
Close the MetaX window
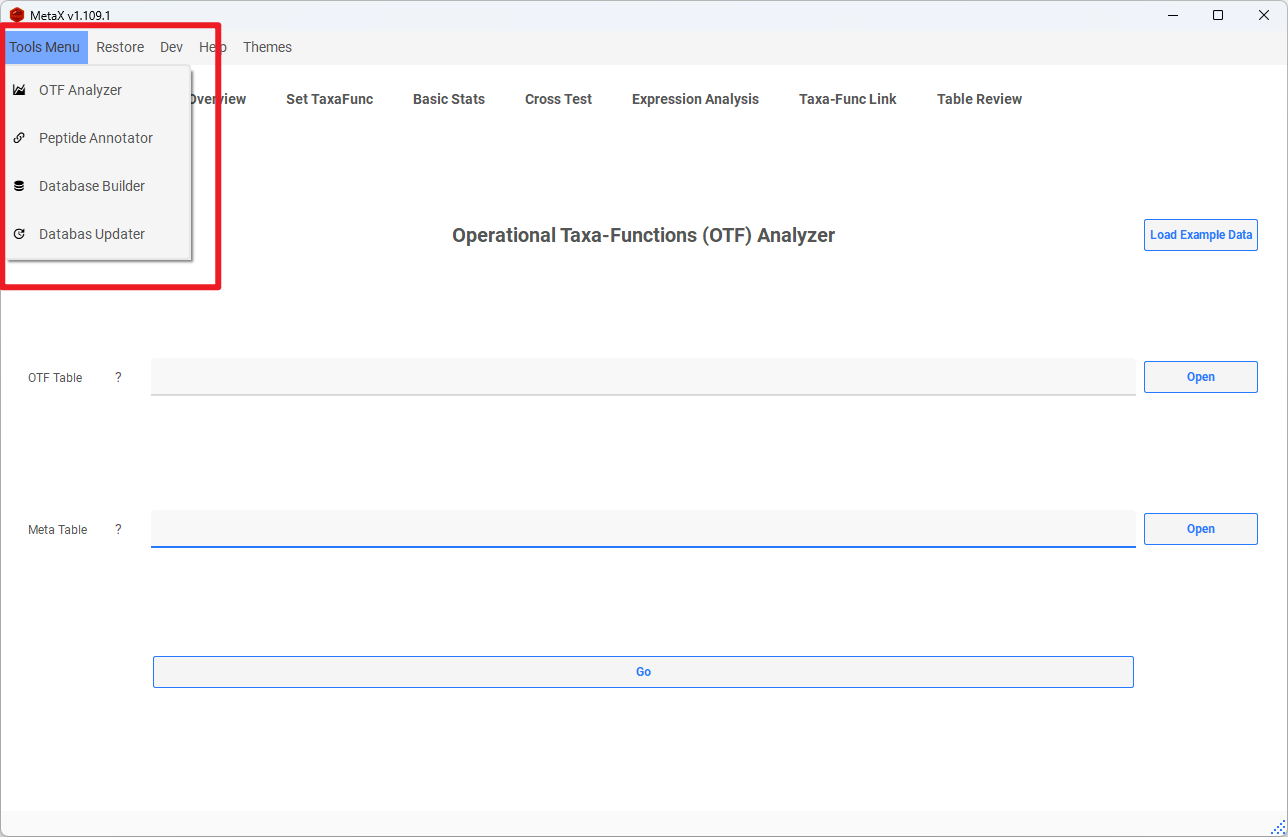(1264, 15)
